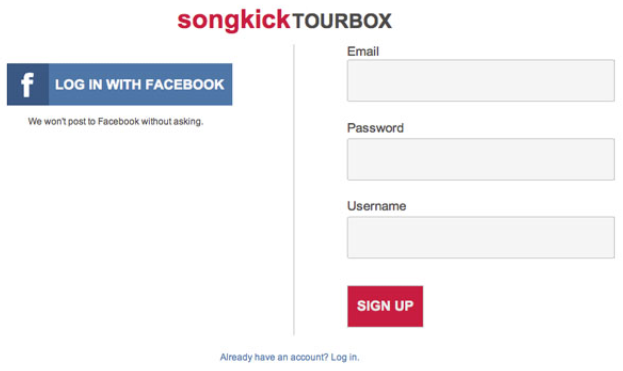Click the 'We won't post to Facebook' notice
The image size is (623, 371).
(115, 122)
